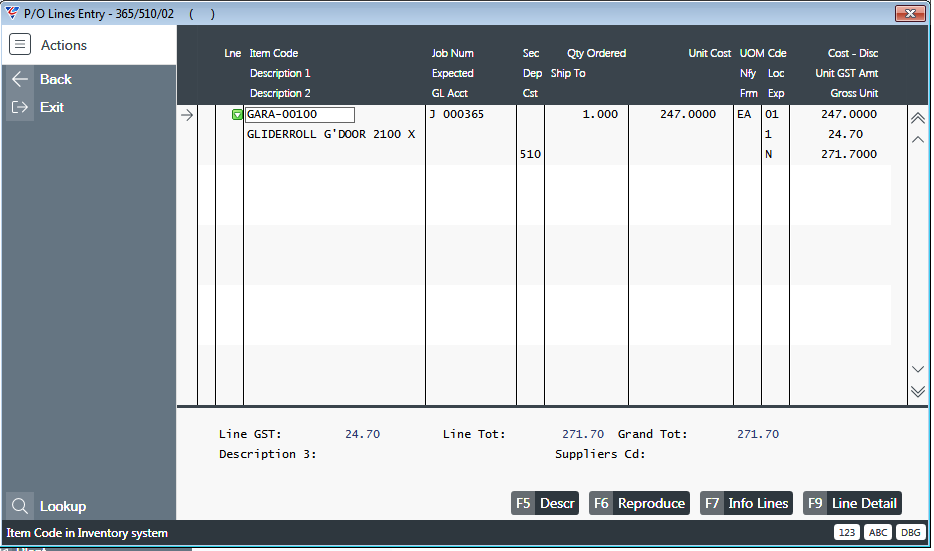Image resolution: width=934 pixels, height=551 pixels.
Task: Click the Unit Cost column header
Action: (x=709, y=53)
